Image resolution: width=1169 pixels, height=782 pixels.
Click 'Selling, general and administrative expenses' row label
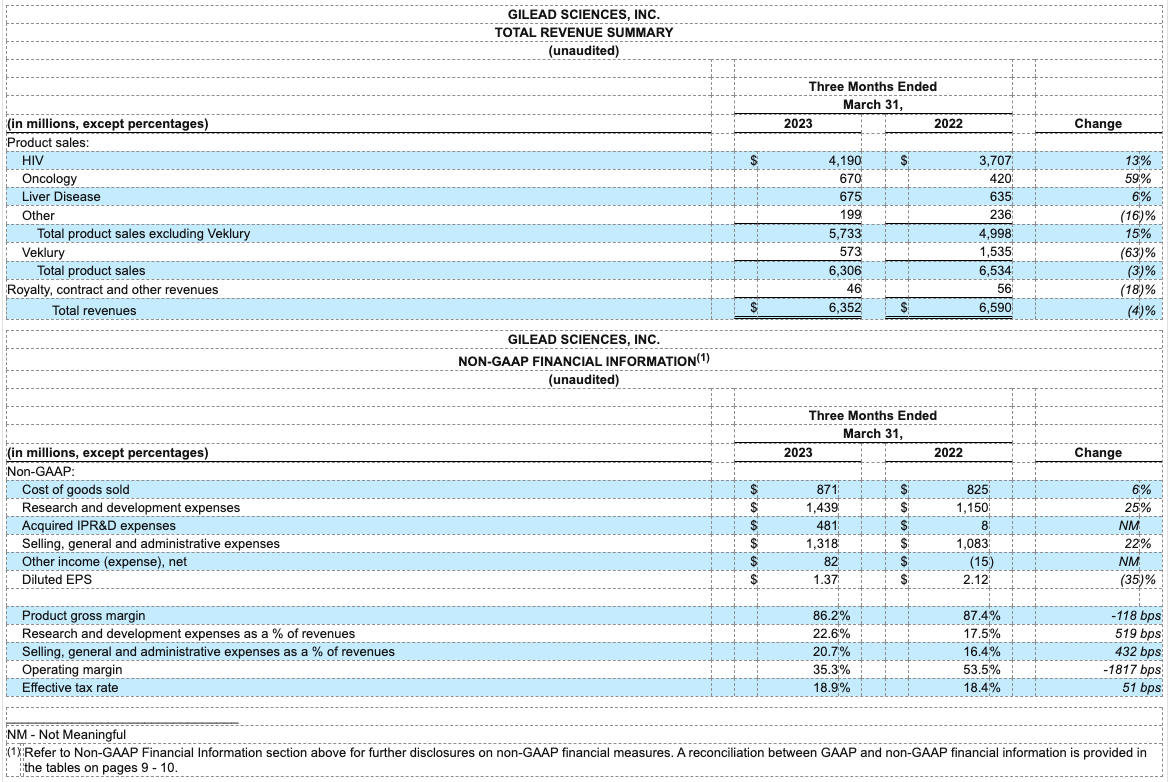click(151, 544)
